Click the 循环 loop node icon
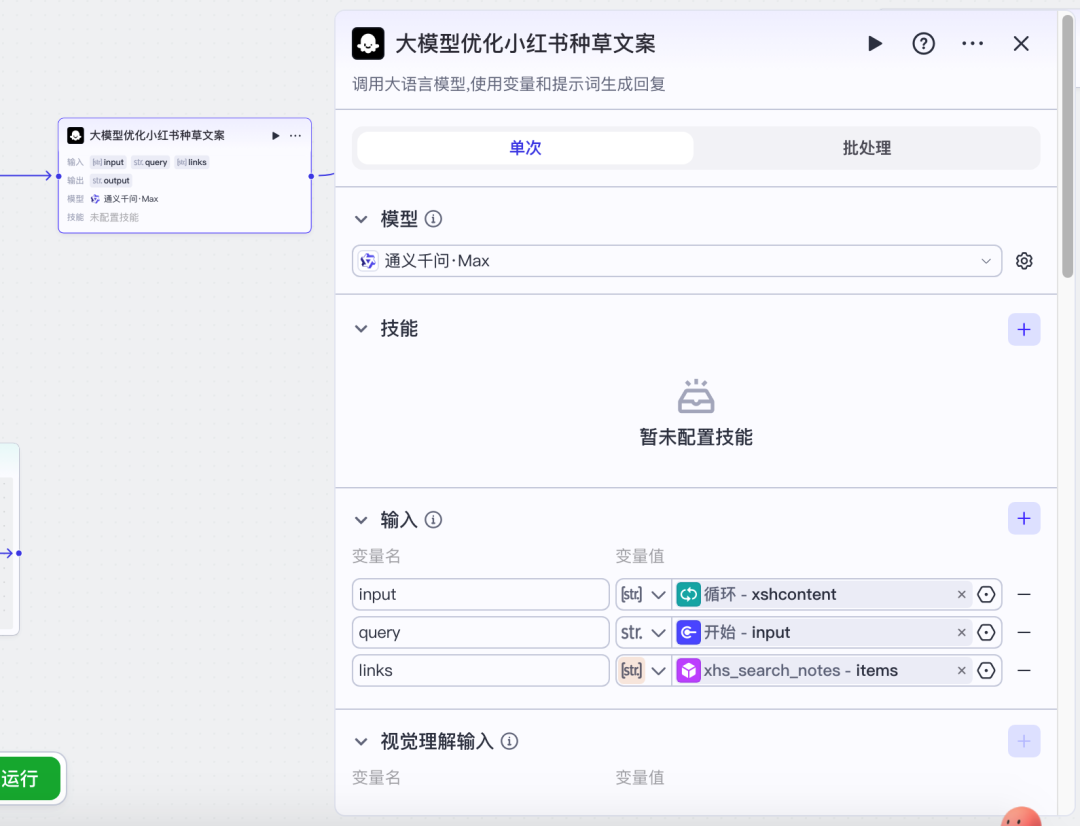This screenshot has width=1080, height=826. tap(688, 595)
